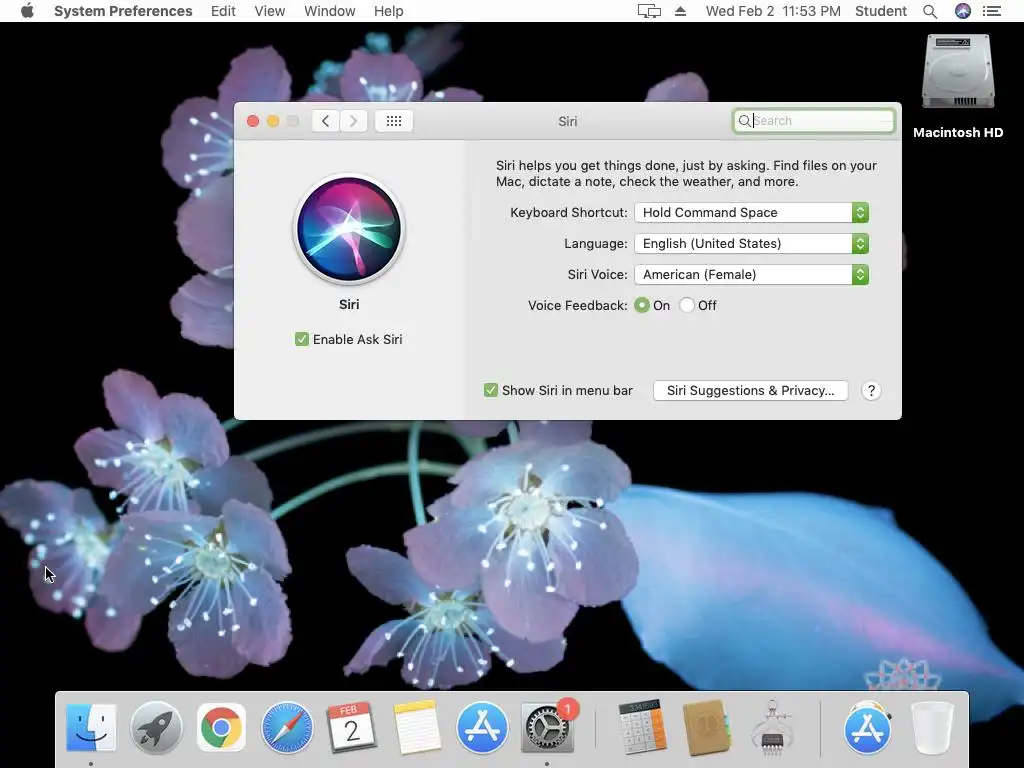Toggle Enable Ask Siri checkbox
The image size is (1024, 768).
302,339
